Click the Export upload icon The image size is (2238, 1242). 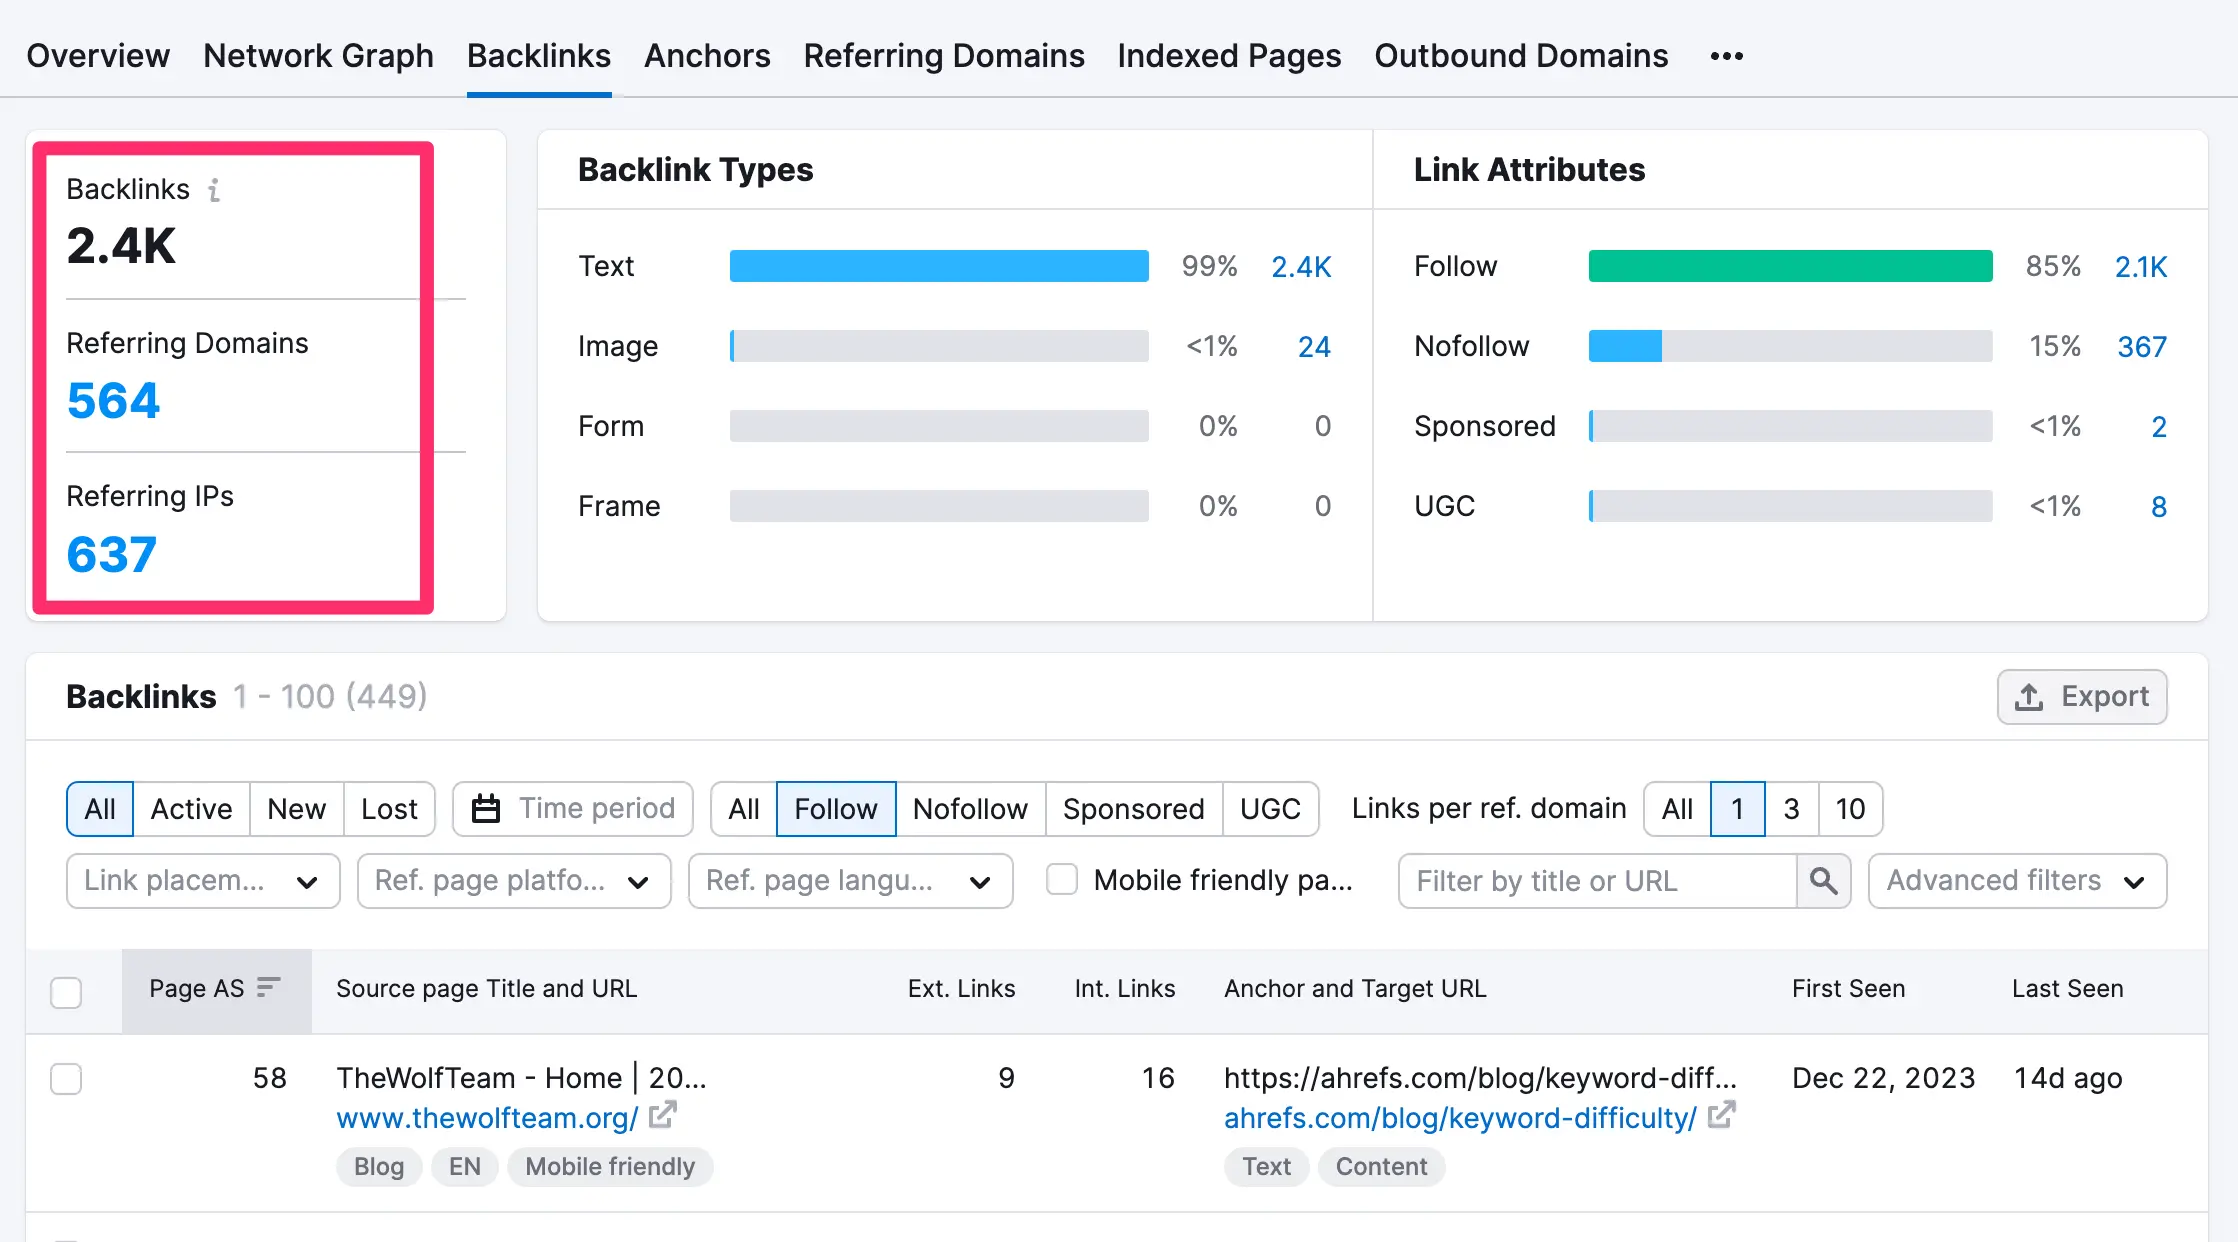pos(2028,697)
